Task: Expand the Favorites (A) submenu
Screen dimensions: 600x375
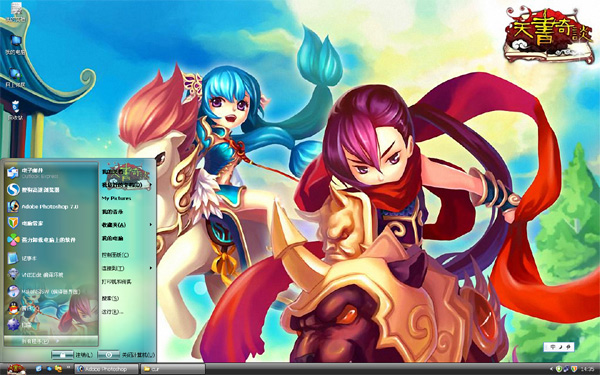Action: [127, 225]
